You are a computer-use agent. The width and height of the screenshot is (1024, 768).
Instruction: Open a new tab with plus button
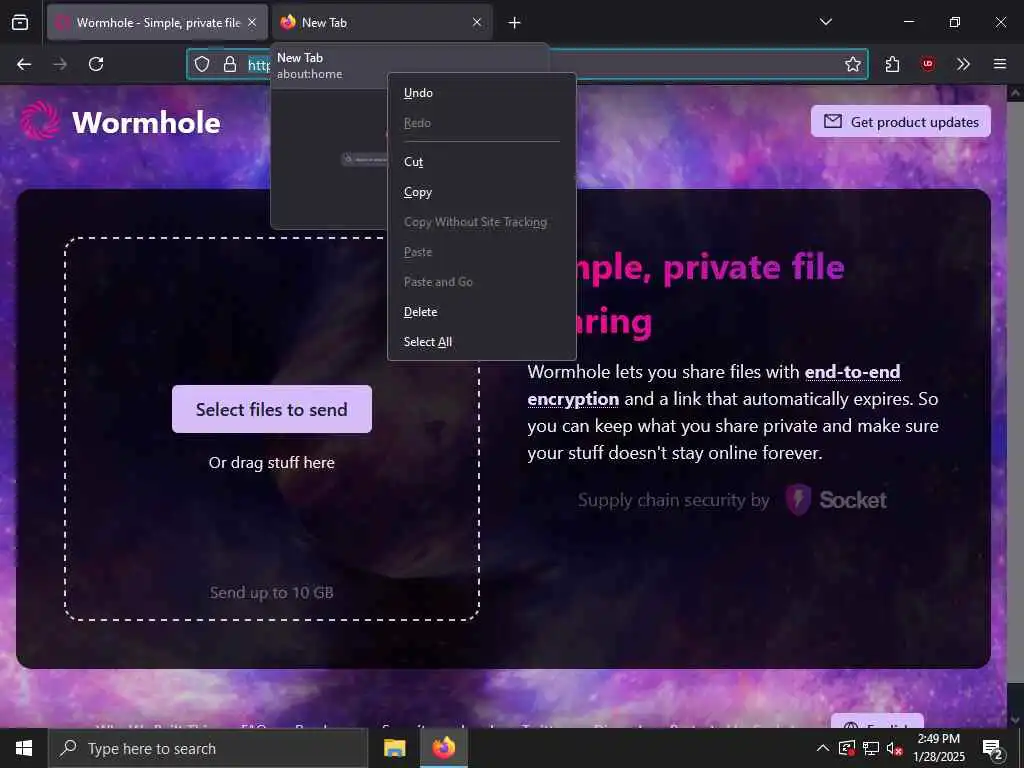tap(515, 23)
